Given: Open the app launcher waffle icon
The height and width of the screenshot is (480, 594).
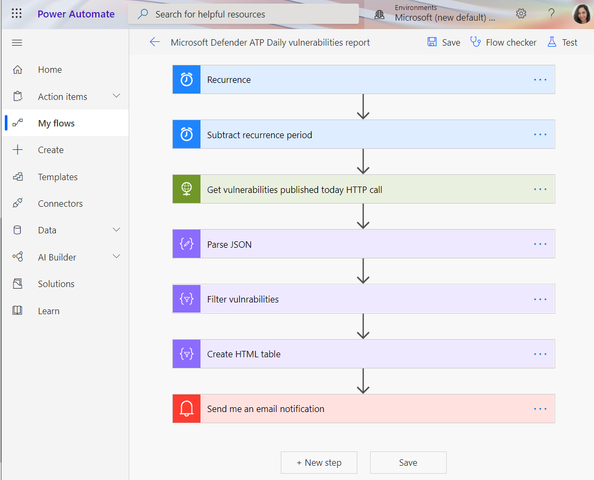Looking at the screenshot, I should tap(16, 14).
